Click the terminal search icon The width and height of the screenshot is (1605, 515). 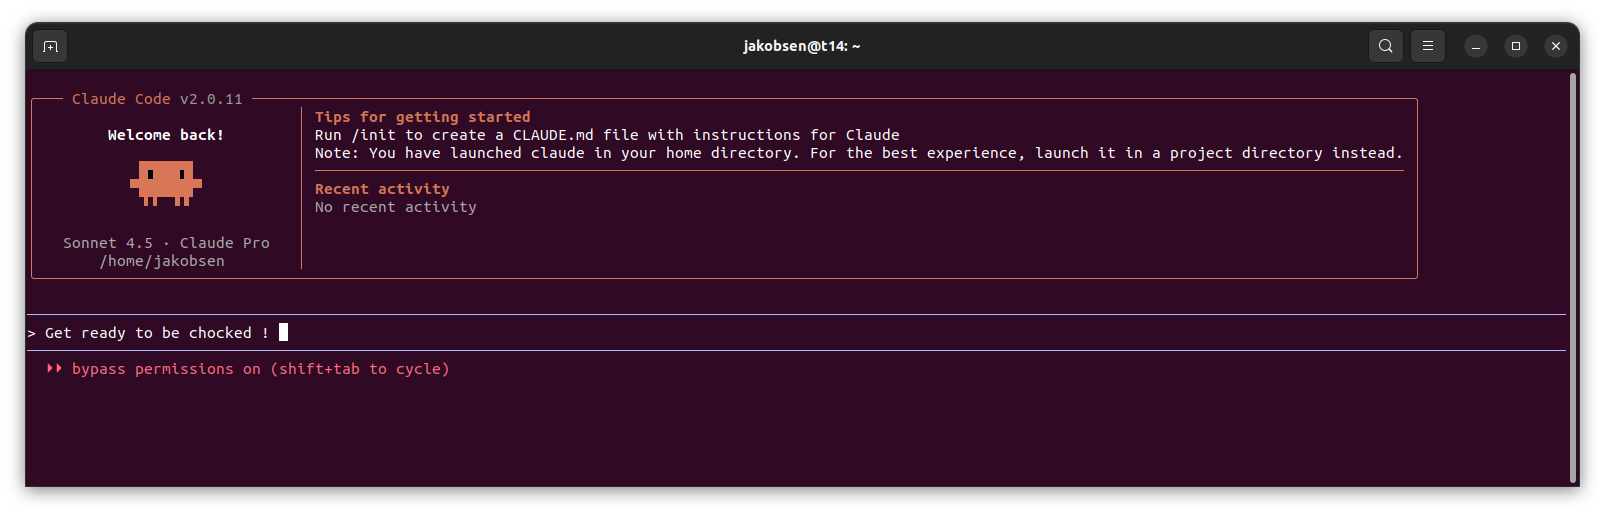[1385, 46]
